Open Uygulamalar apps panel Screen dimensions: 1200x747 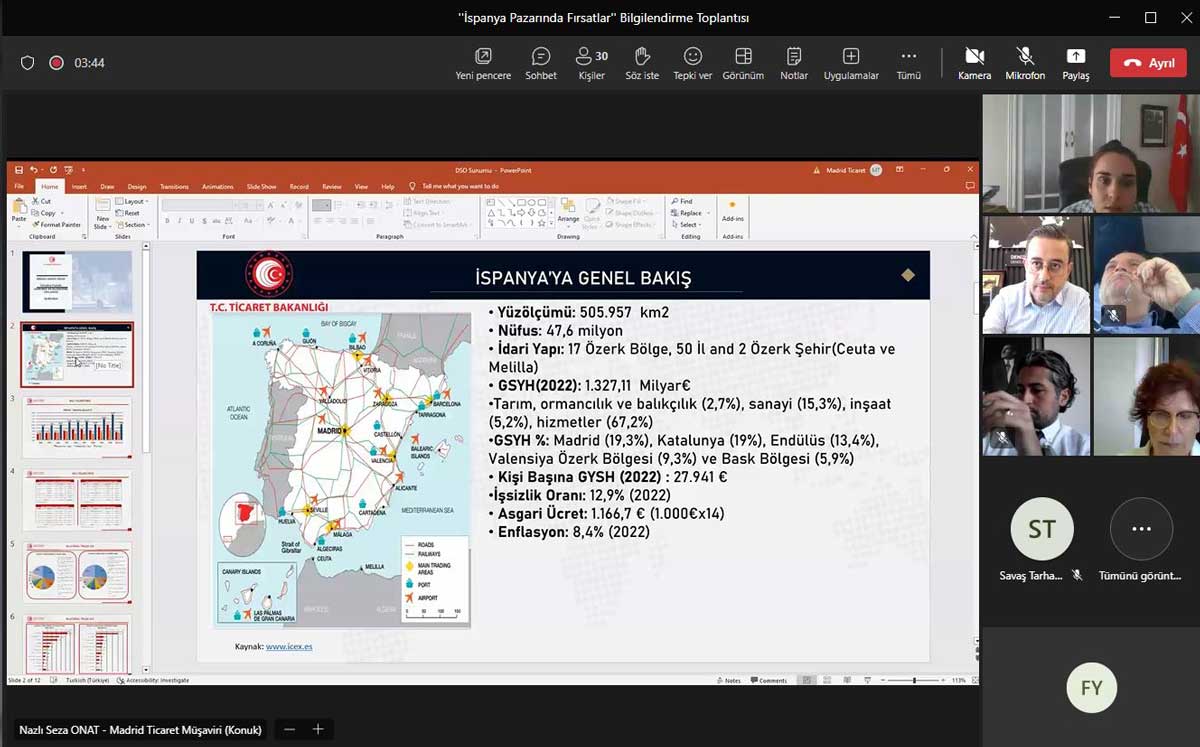coord(851,63)
